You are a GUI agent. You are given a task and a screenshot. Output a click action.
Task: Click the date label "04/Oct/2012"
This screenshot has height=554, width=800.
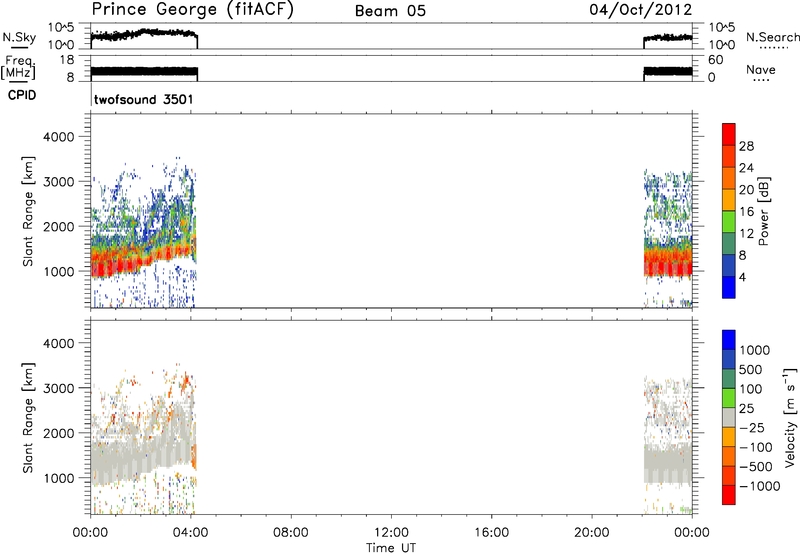pos(641,10)
